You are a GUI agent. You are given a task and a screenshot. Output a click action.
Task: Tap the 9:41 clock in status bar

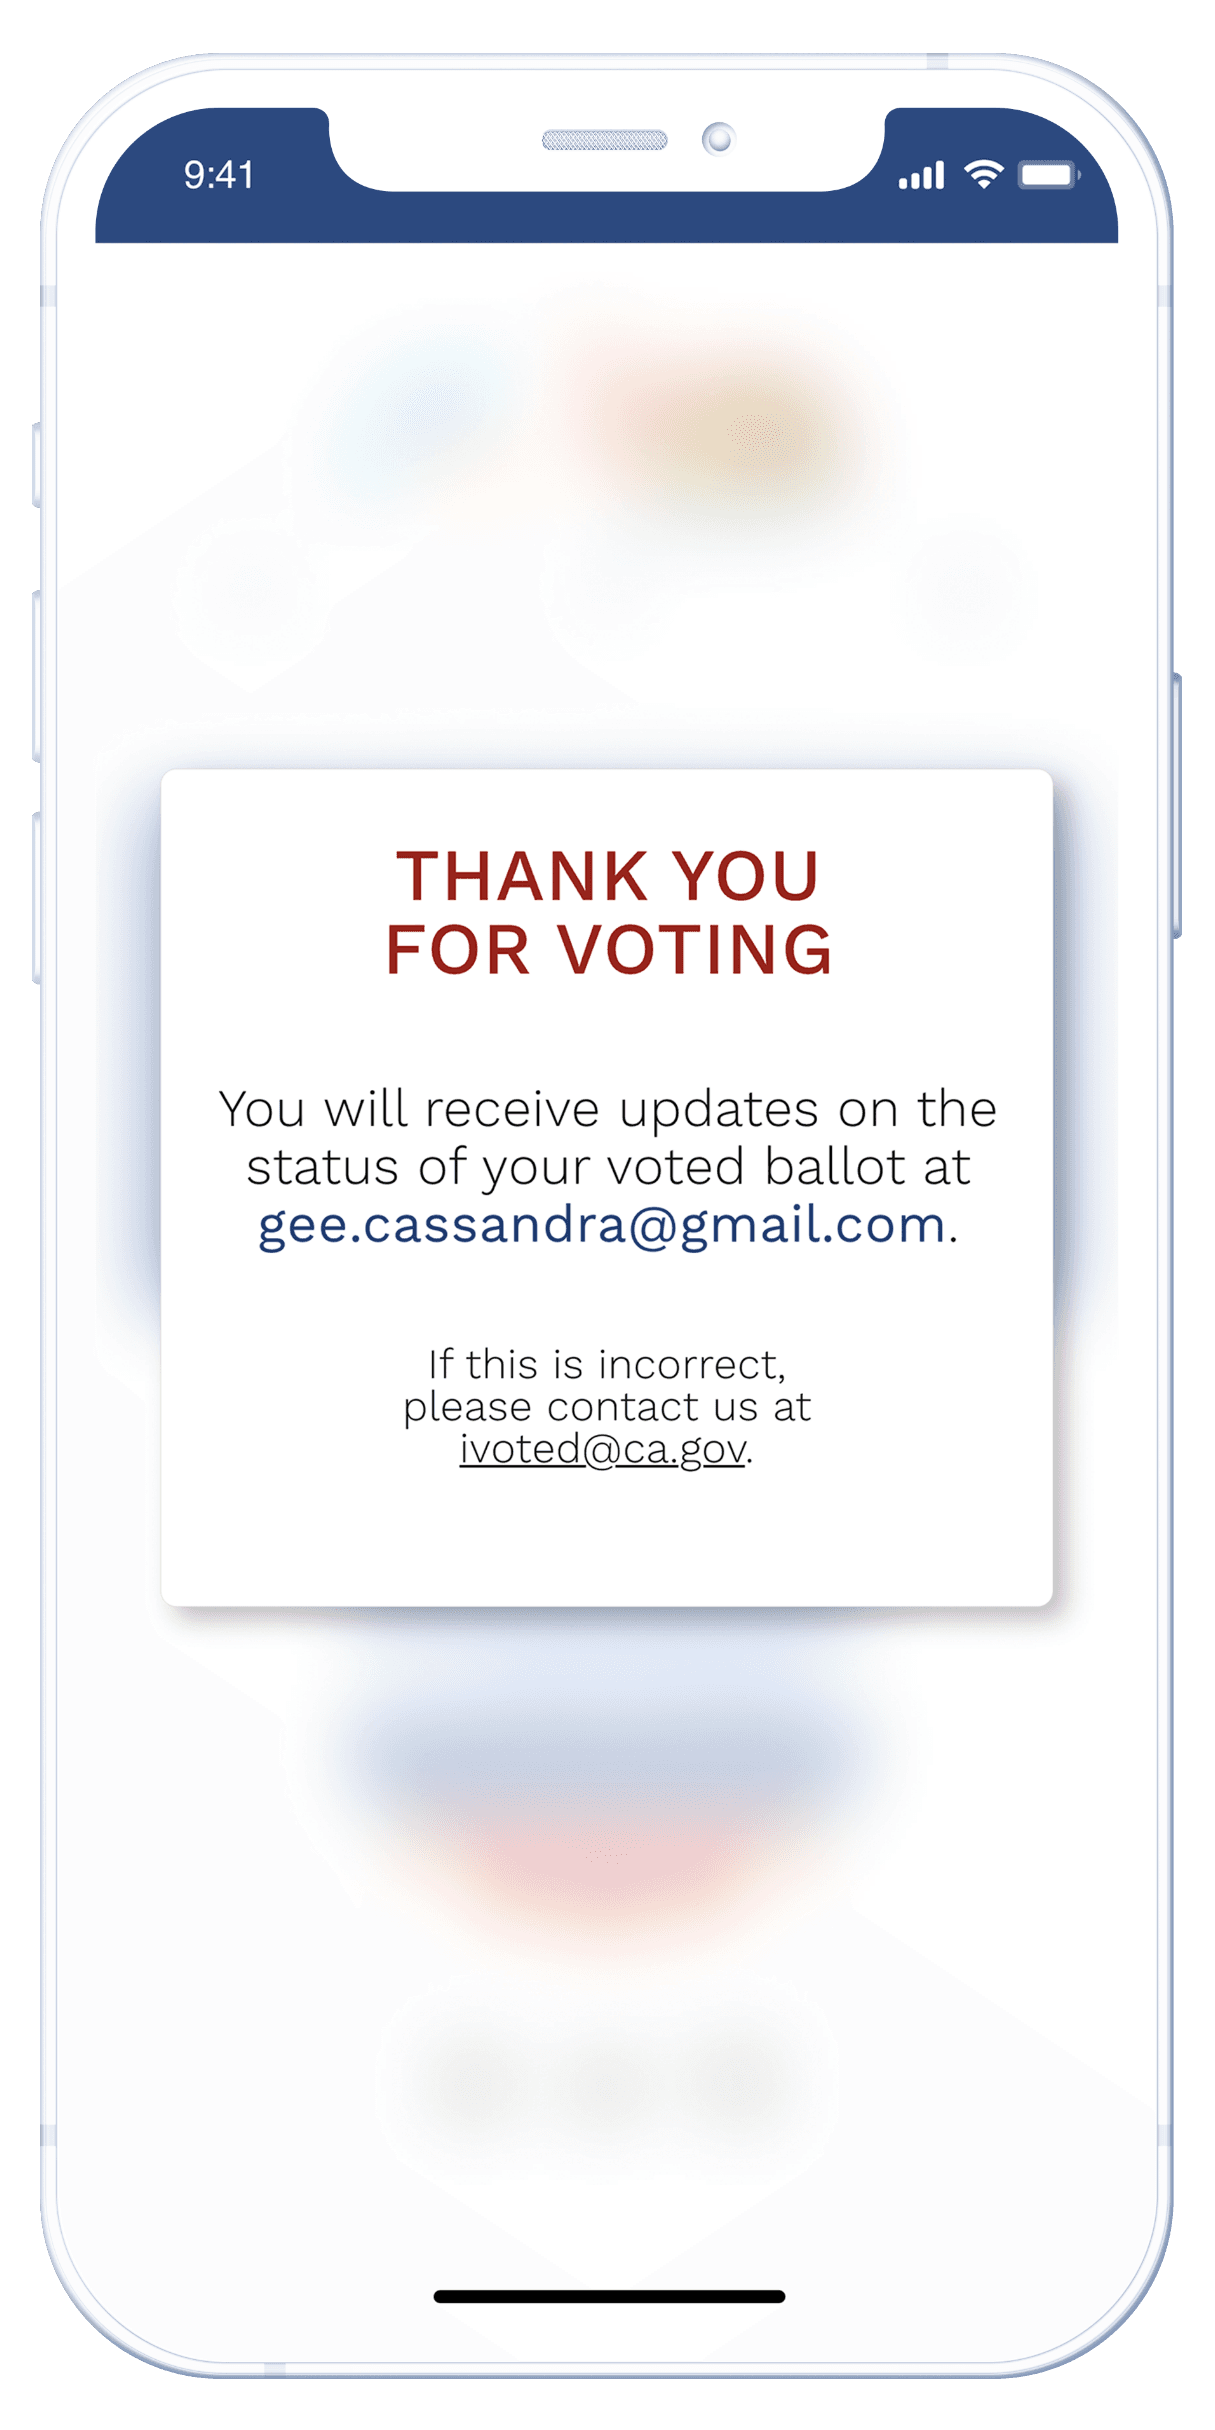(x=219, y=175)
